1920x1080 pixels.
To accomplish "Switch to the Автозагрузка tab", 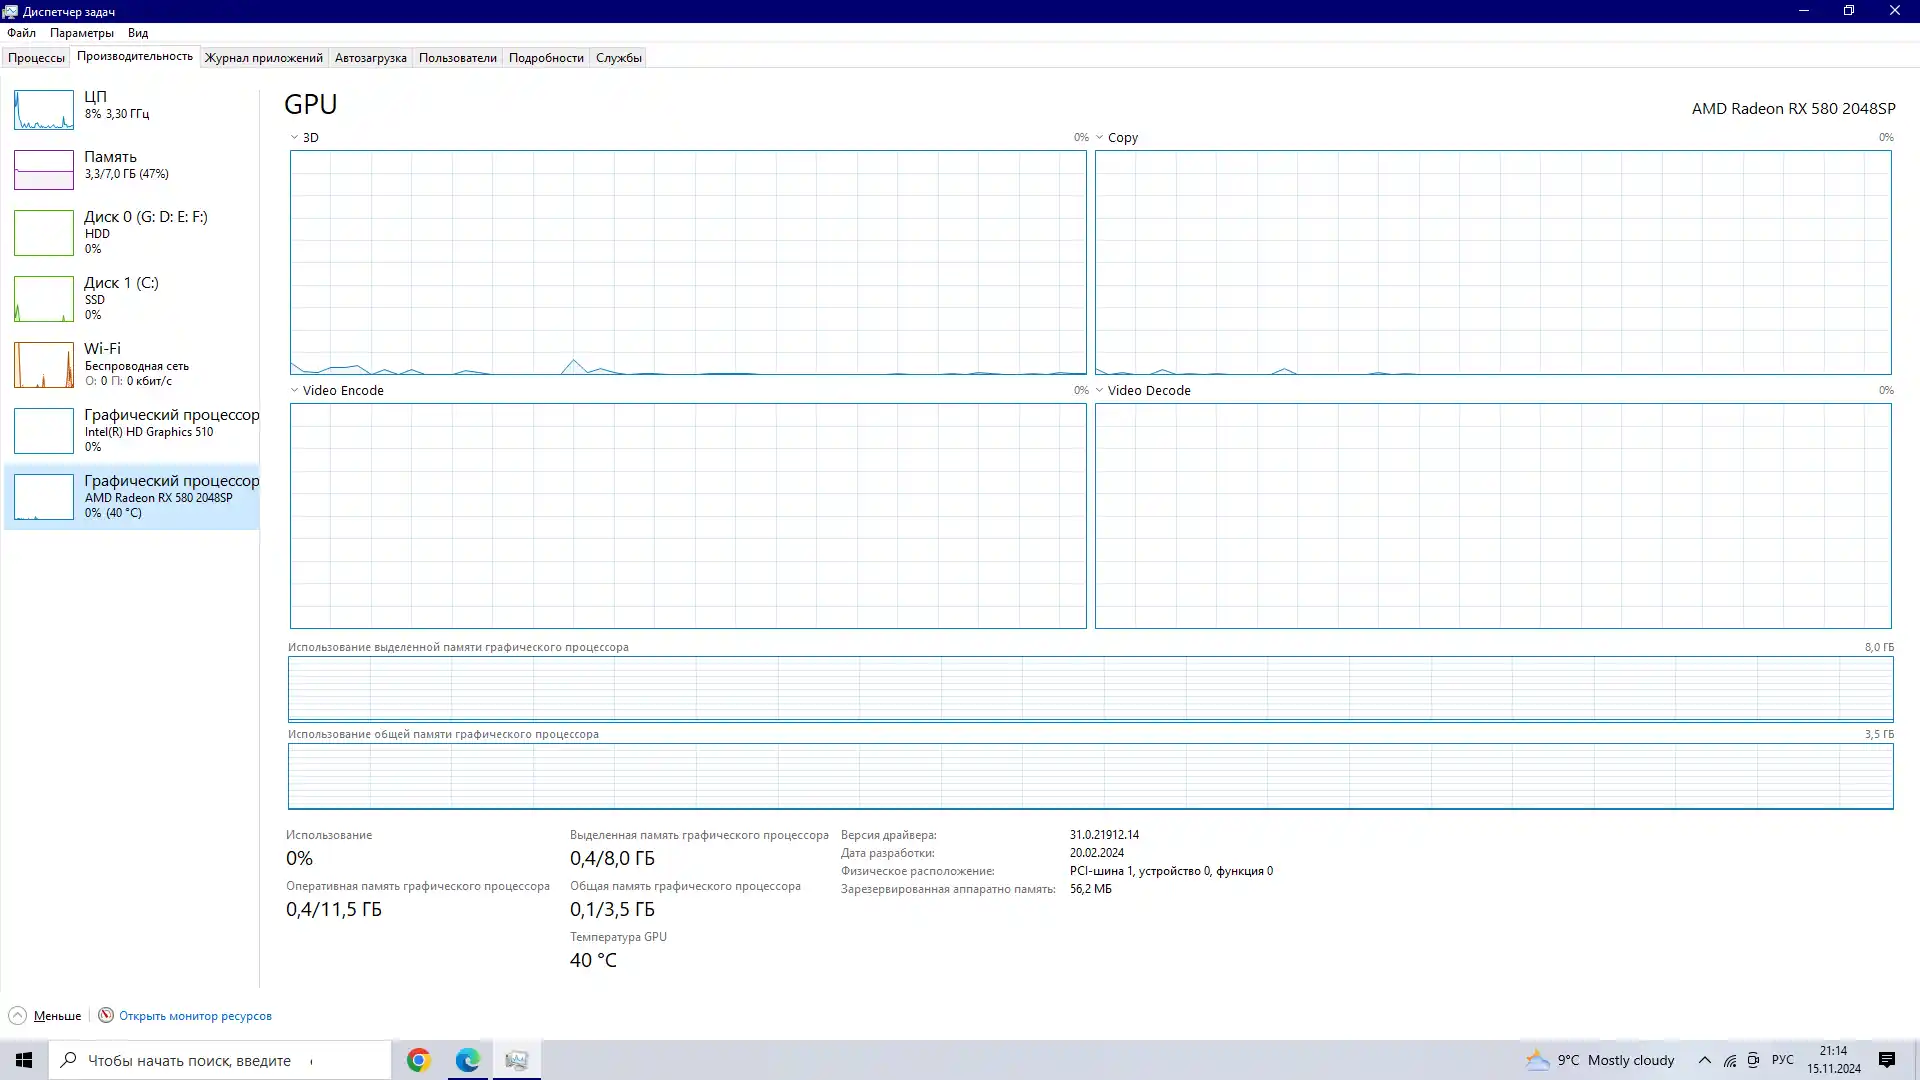I will [x=371, y=58].
